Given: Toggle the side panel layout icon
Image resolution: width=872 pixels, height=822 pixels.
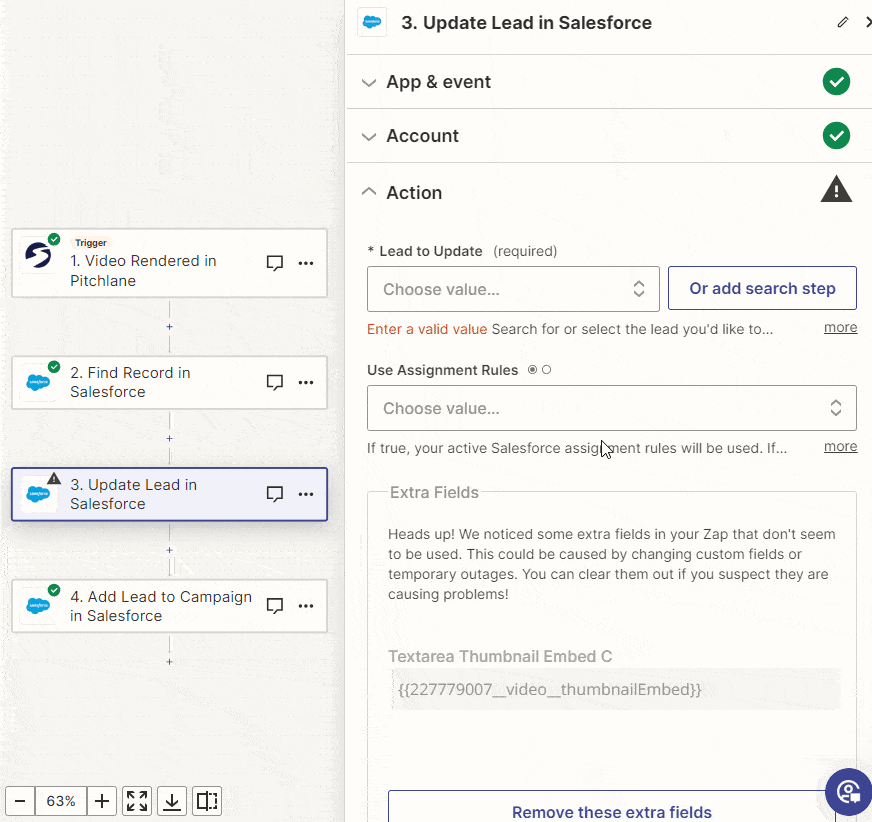Looking at the screenshot, I should click(x=207, y=801).
